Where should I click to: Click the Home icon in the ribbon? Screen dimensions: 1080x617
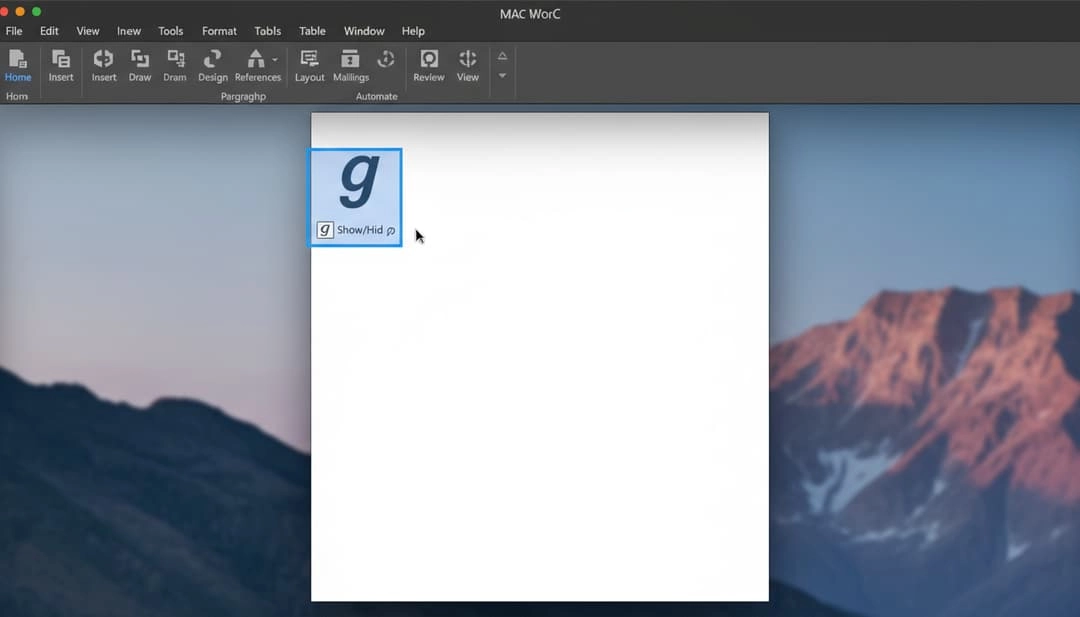tap(18, 60)
